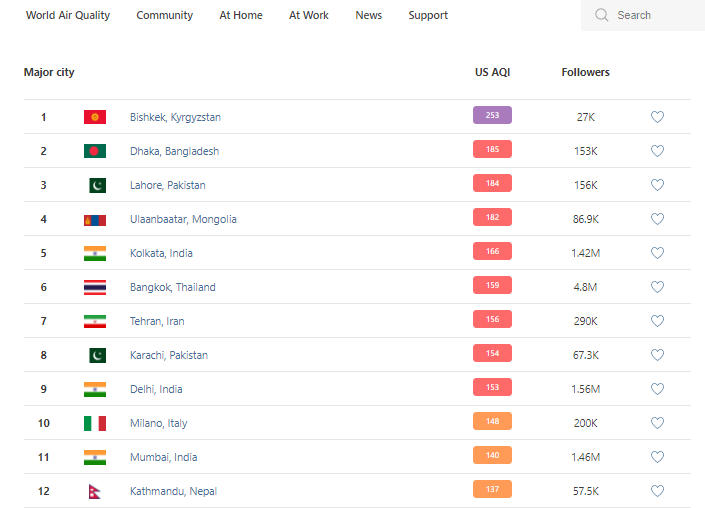705x508 pixels.
Task: Click the purple 253 AQI badge
Action: click(492, 115)
